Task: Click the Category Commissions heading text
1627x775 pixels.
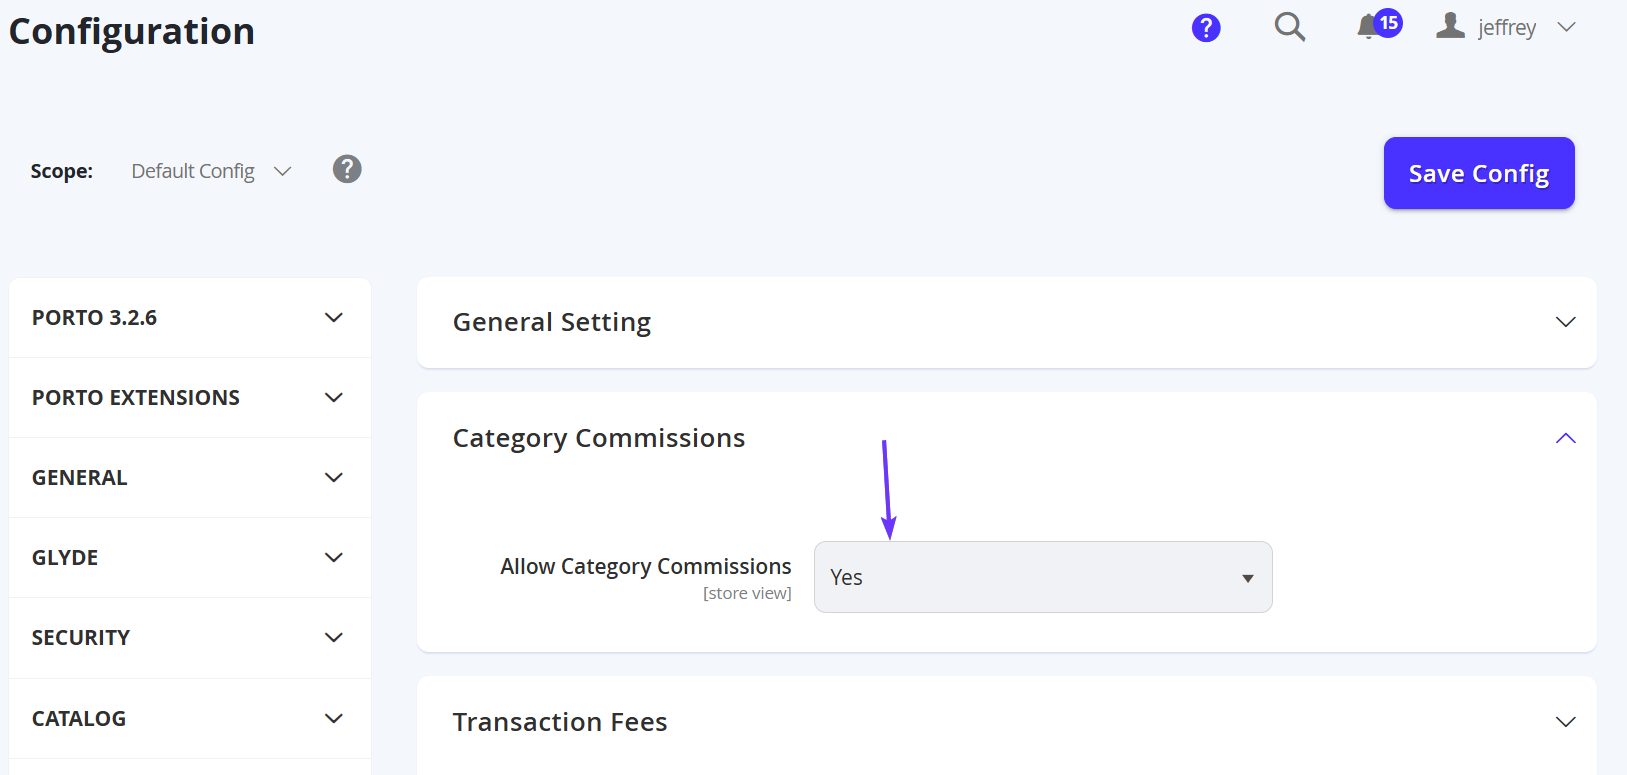Action: (x=599, y=438)
